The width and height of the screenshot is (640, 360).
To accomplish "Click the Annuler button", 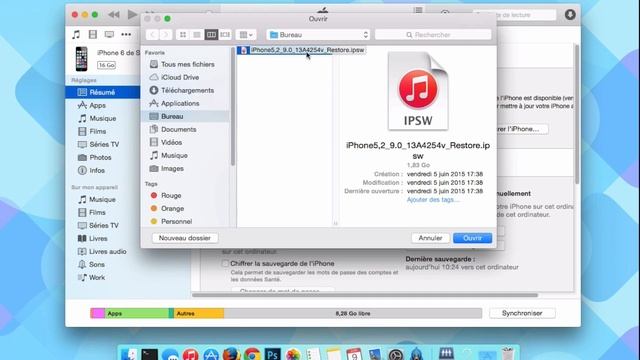I will coord(430,238).
